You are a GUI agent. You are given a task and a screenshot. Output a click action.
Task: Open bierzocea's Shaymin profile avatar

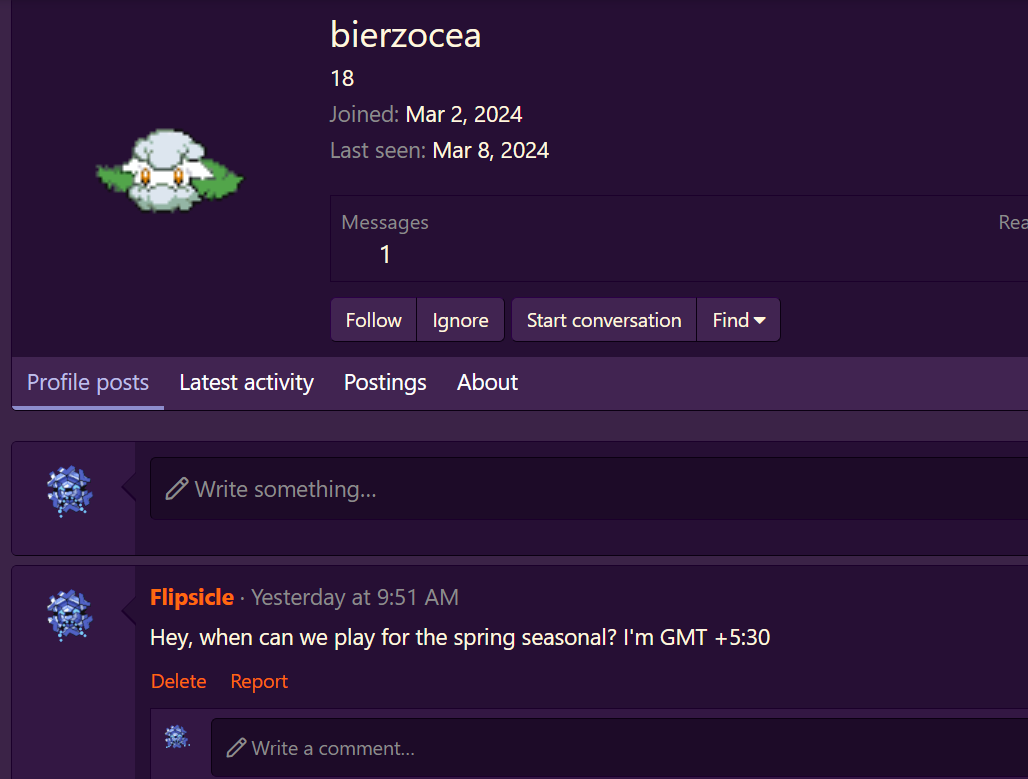pyautogui.click(x=169, y=170)
